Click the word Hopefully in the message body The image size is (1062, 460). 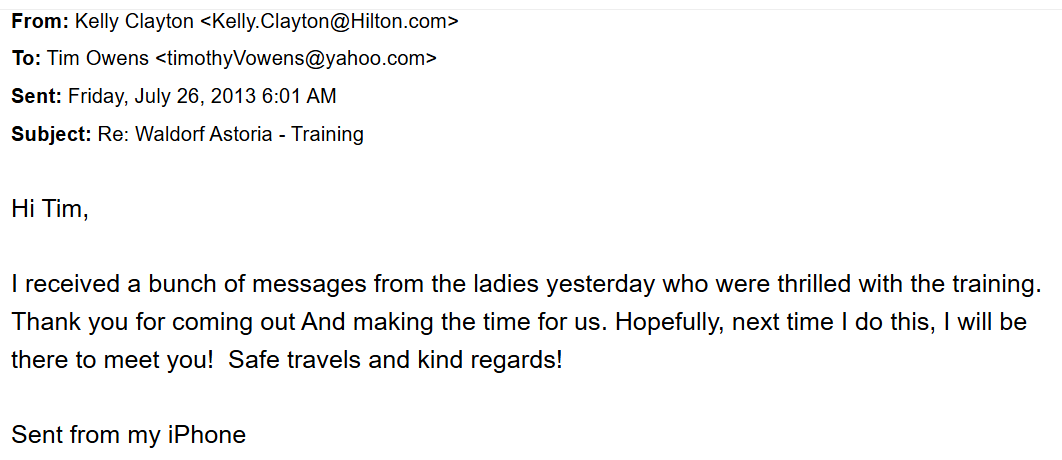point(664,322)
